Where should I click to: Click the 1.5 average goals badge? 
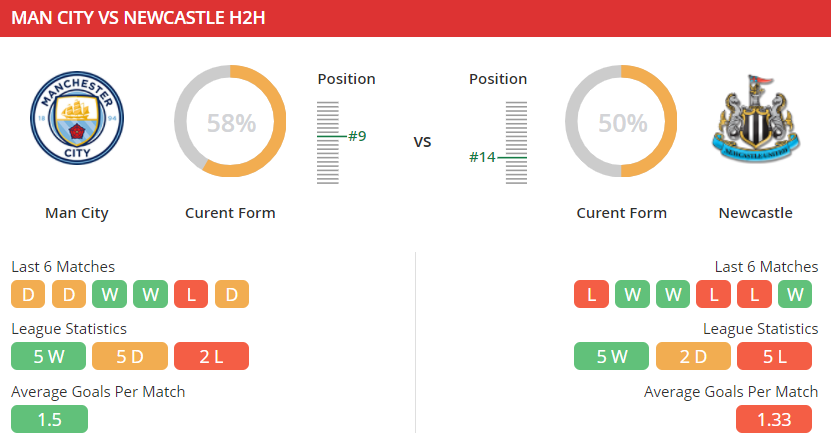click(x=49, y=419)
